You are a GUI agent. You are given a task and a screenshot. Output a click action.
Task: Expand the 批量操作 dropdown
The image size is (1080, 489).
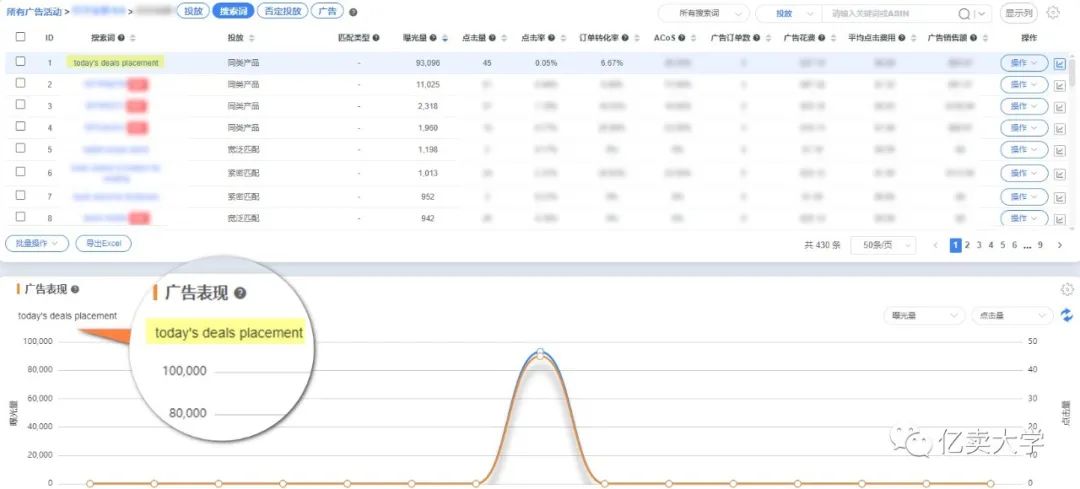(37, 243)
